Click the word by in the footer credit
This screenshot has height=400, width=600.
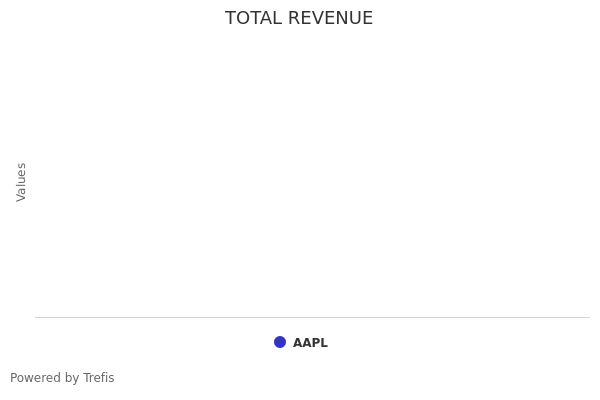pos(71,378)
